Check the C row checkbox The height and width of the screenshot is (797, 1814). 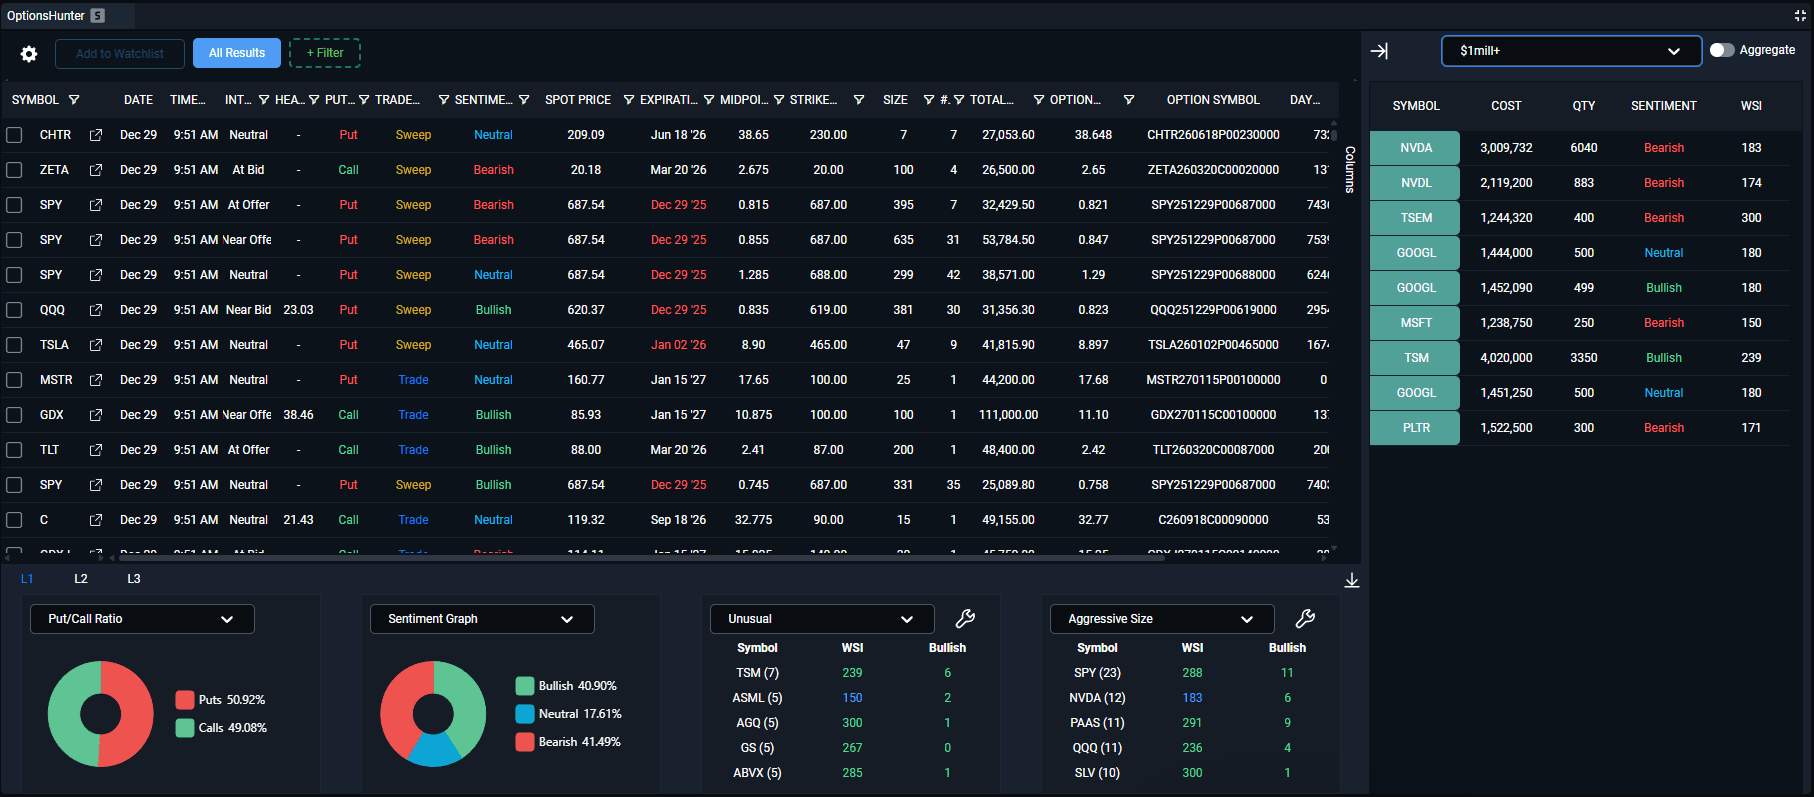pos(14,520)
